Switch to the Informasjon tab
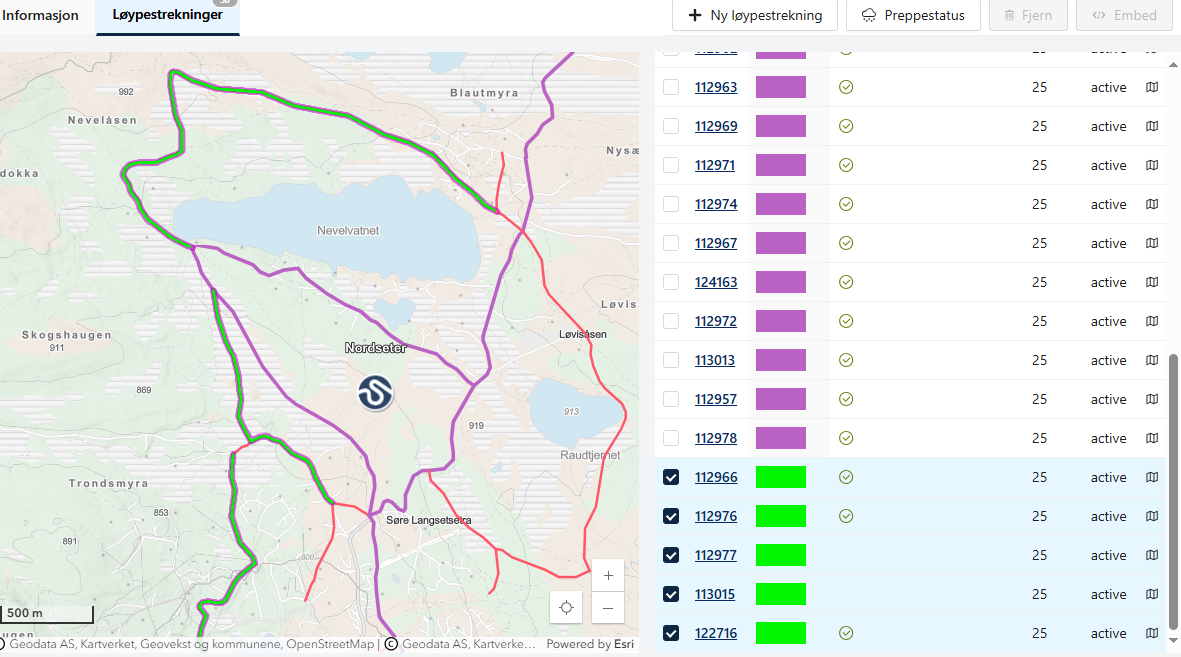Screen dimensions: 1181x657 [x=40, y=15]
